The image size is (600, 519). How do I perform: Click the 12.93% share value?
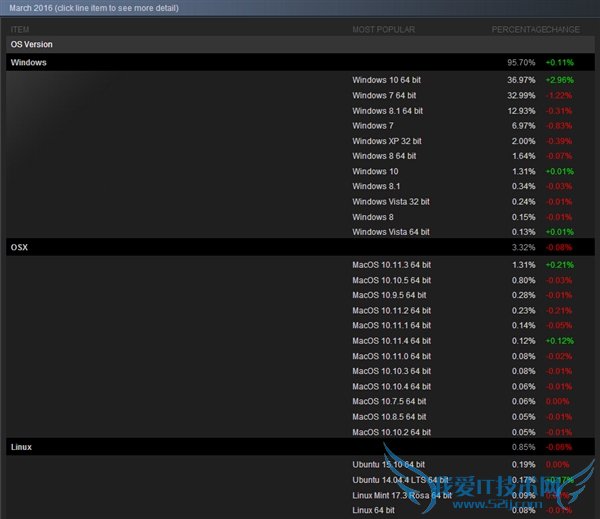(521, 111)
